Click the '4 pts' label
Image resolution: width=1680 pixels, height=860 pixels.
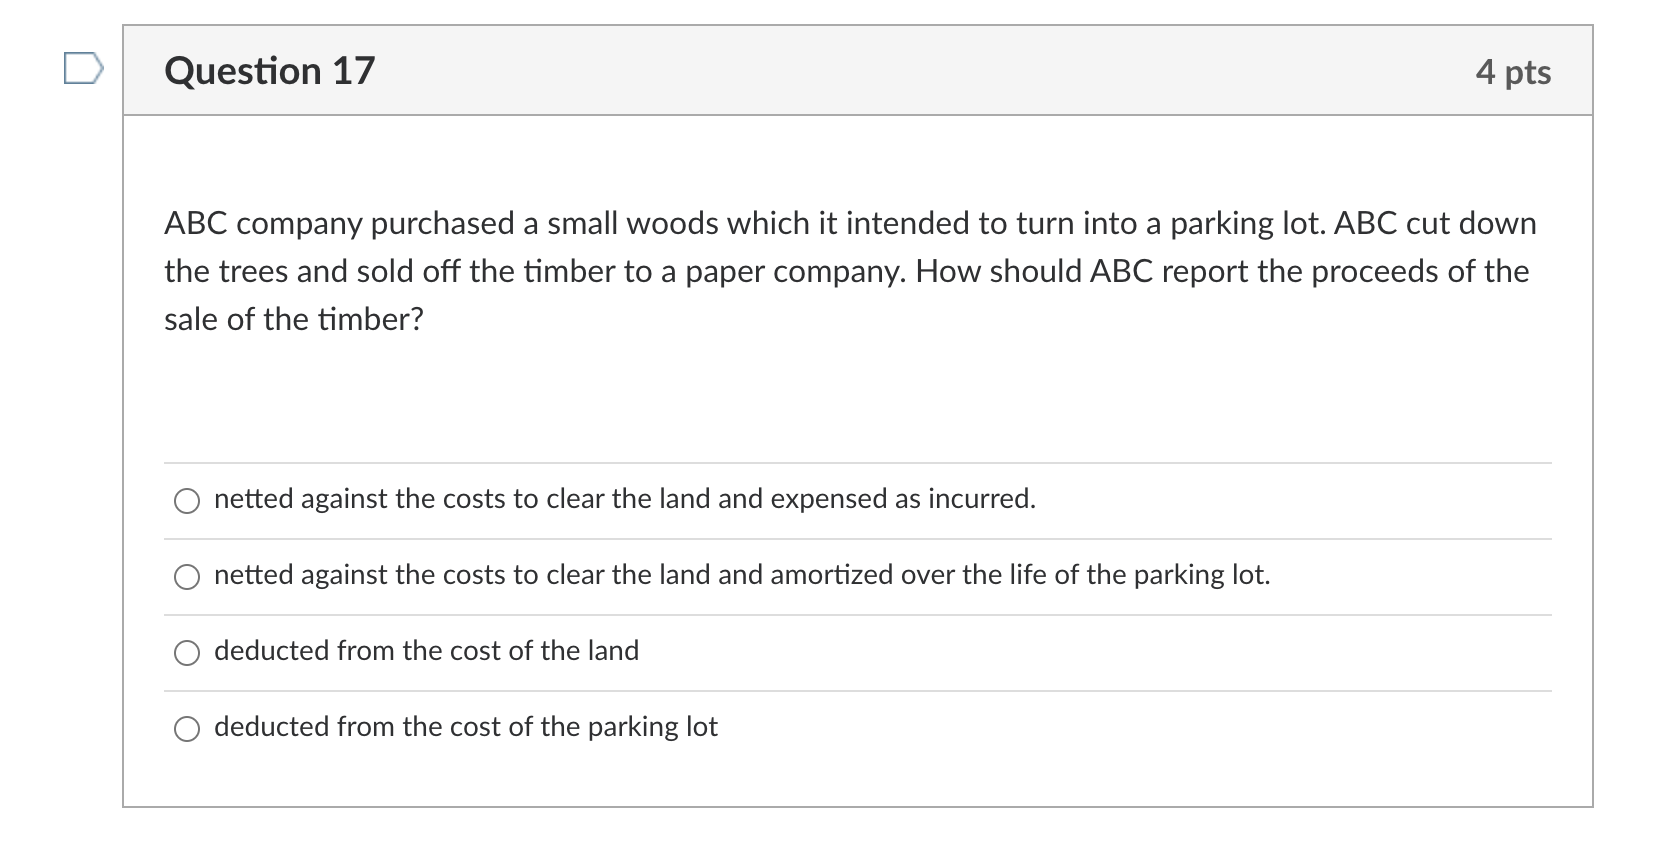coord(1515,72)
